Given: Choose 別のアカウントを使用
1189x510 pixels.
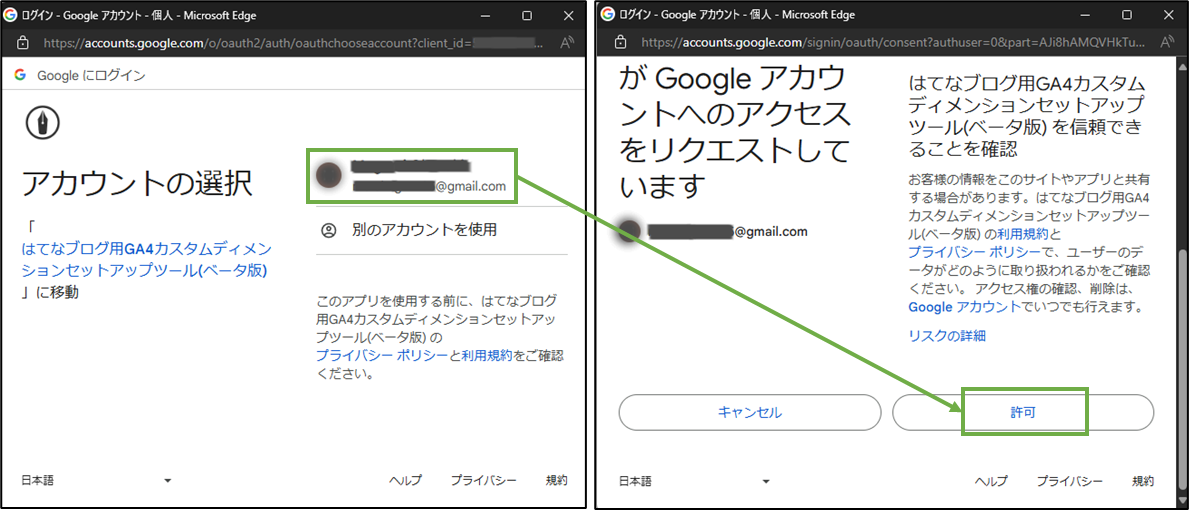Looking at the screenshot, I should click(441, 230).
